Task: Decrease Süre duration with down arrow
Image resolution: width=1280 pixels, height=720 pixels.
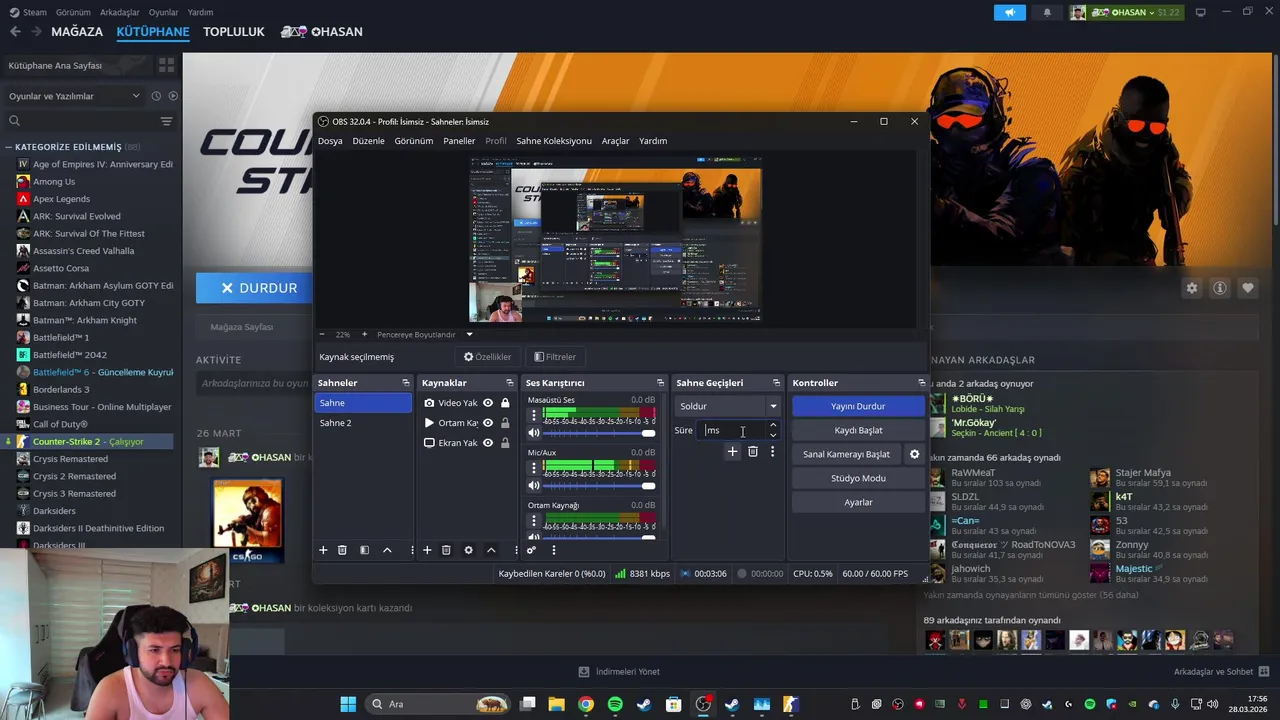Action: pos(773,435)
